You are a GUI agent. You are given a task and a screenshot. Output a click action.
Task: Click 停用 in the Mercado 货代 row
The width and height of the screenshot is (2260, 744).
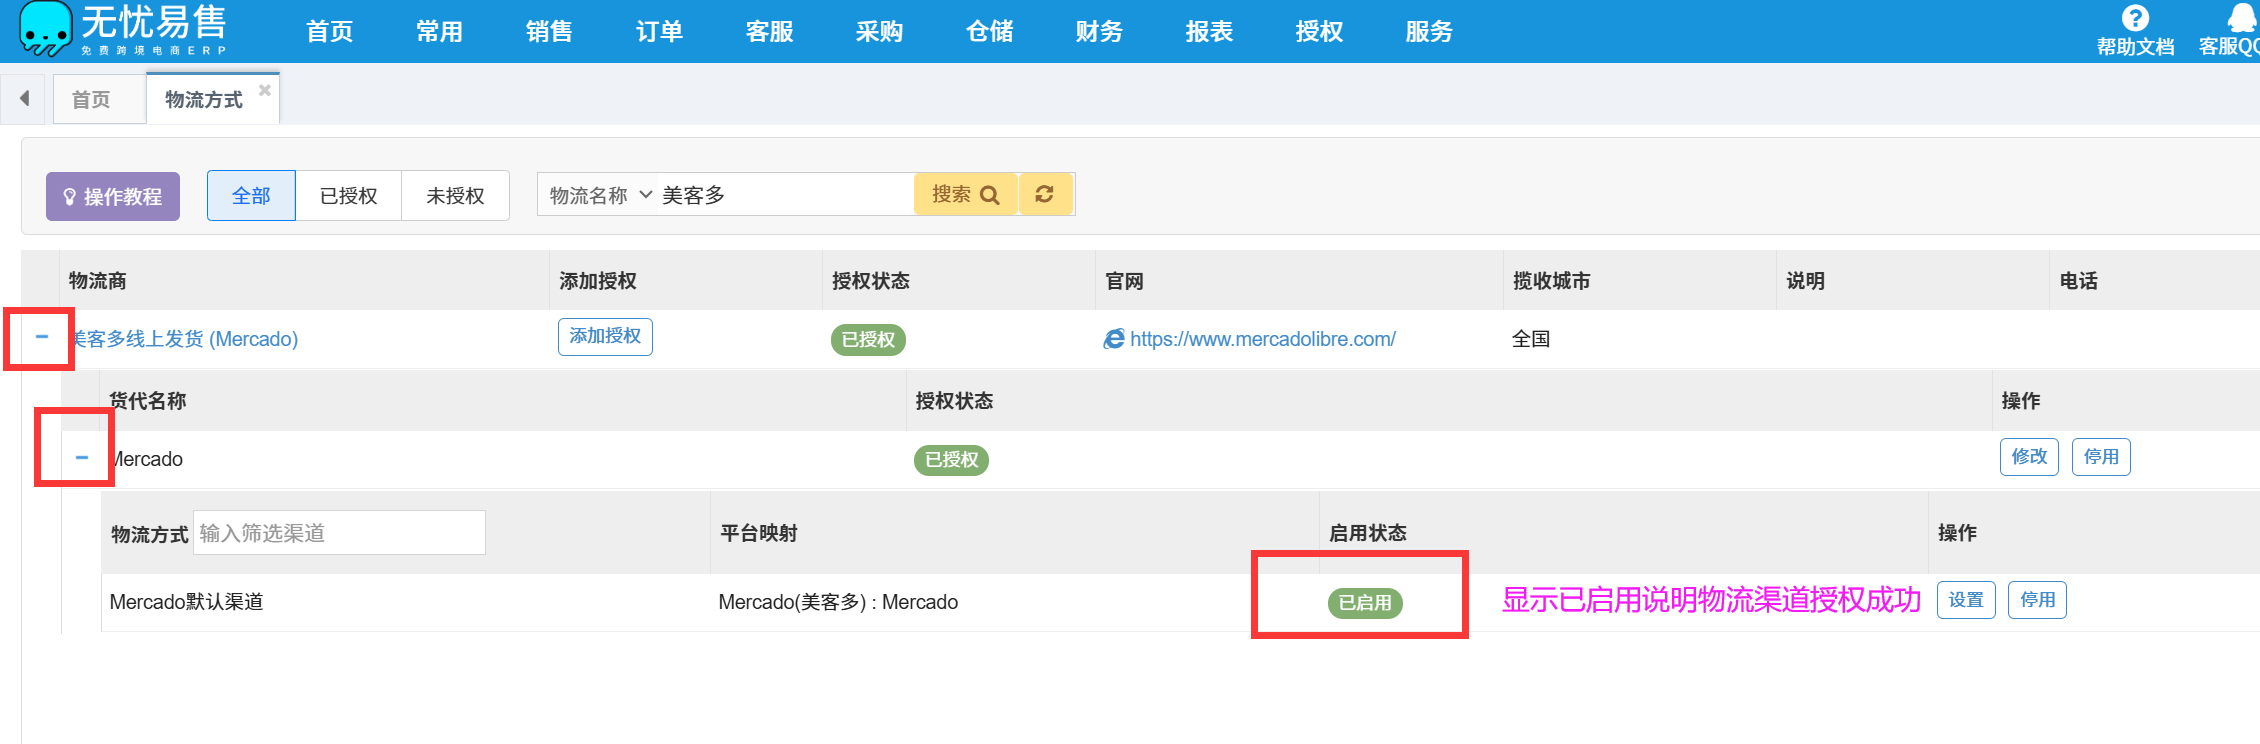point(2101,456)
